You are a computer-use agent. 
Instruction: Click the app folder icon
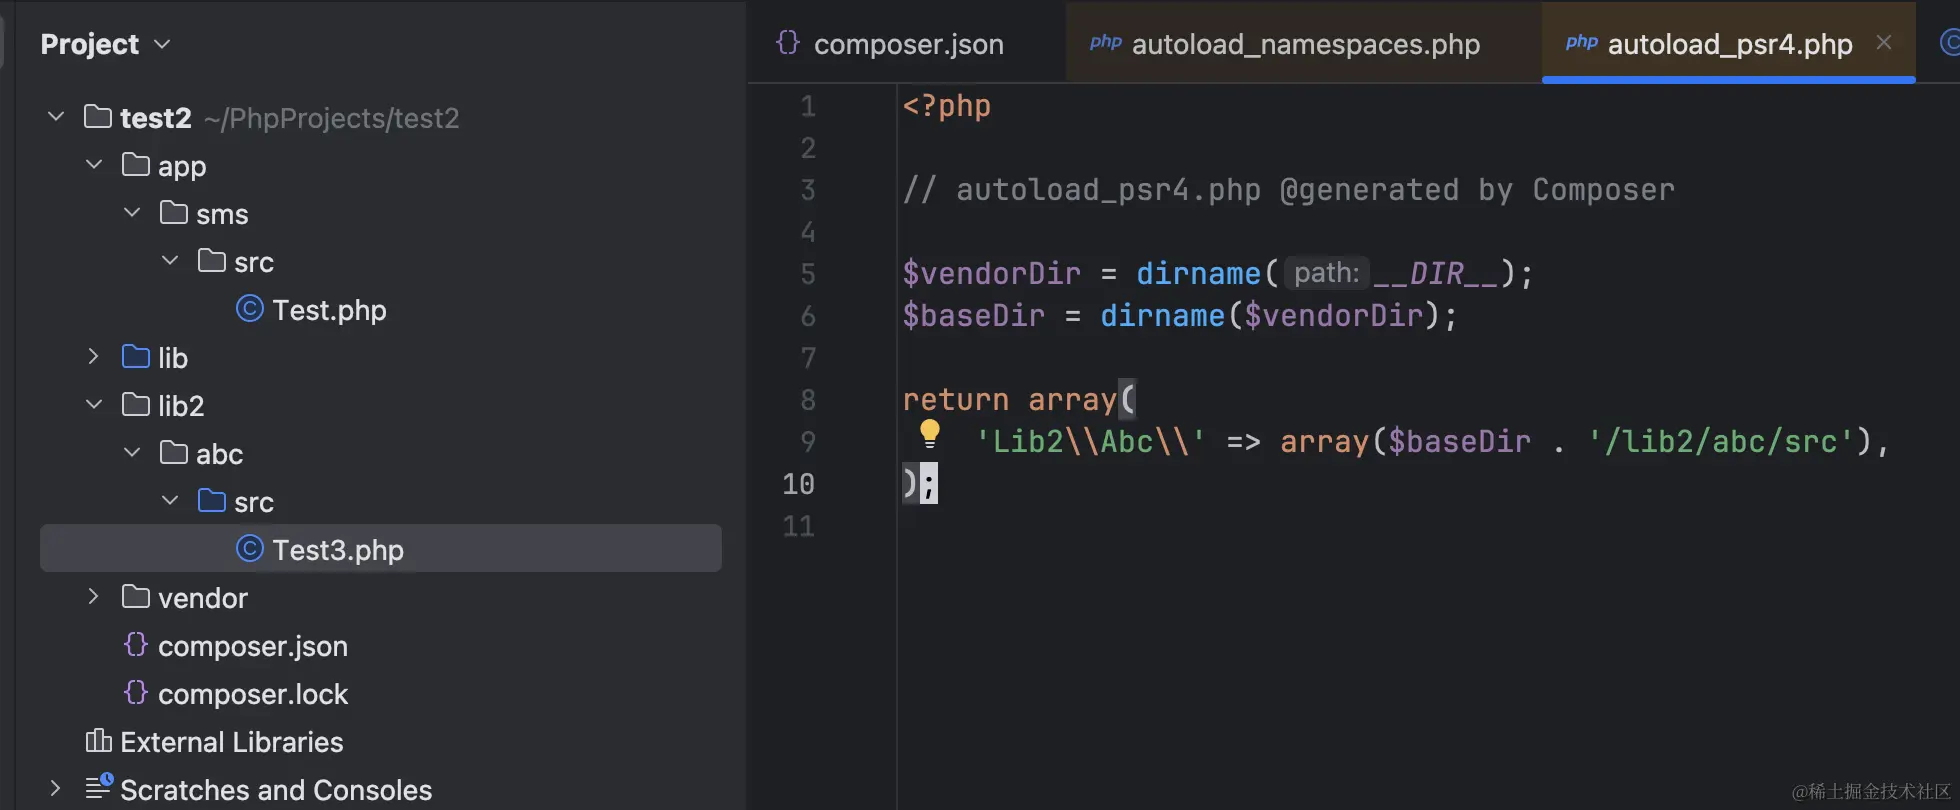pyautogui.click(x=136, y=164)
